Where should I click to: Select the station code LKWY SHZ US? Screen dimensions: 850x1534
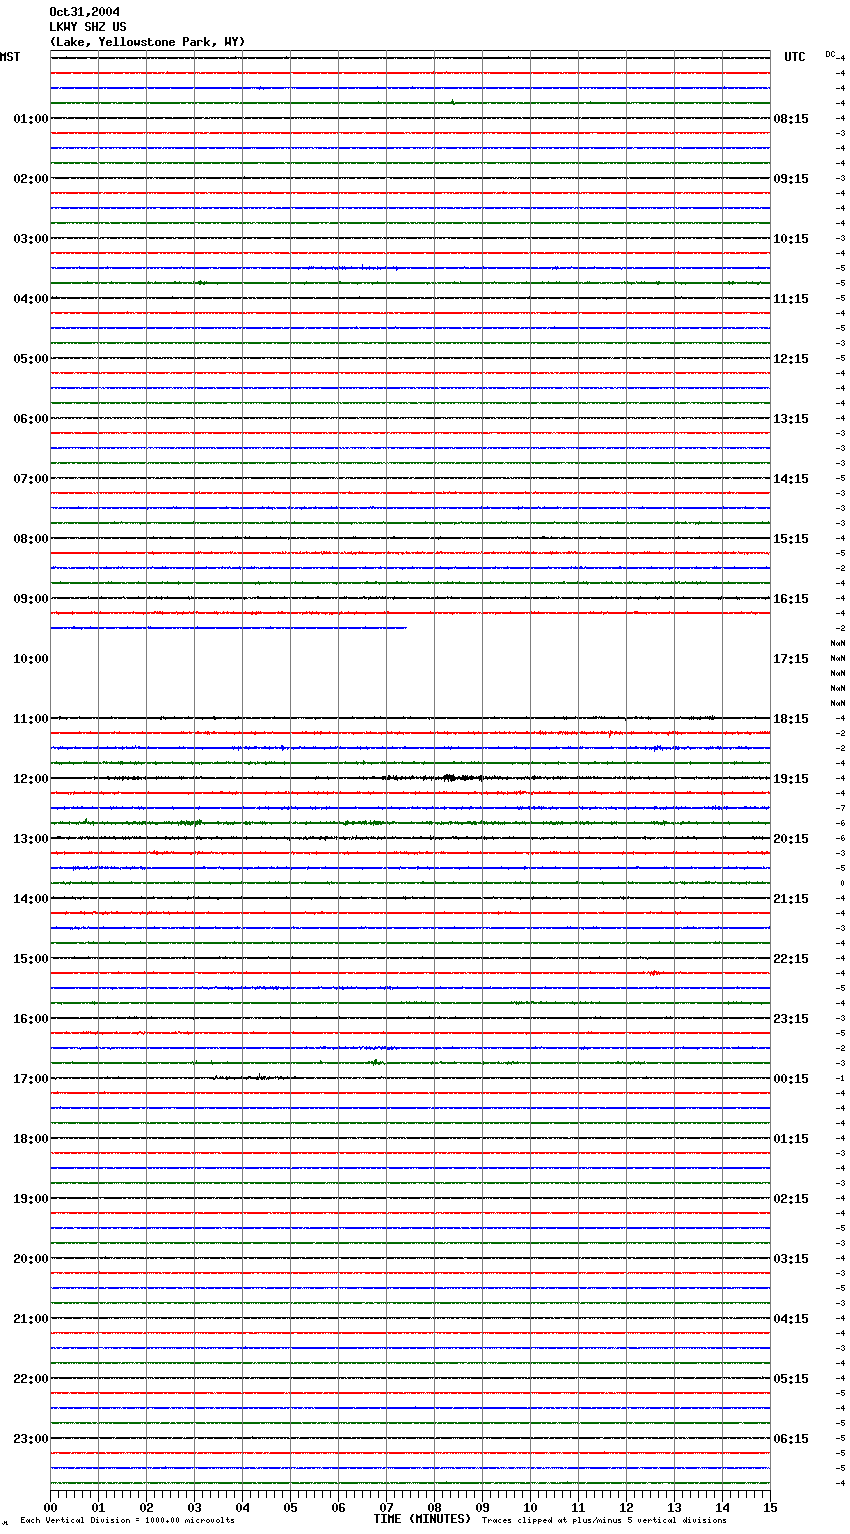(x=88, y=27)
